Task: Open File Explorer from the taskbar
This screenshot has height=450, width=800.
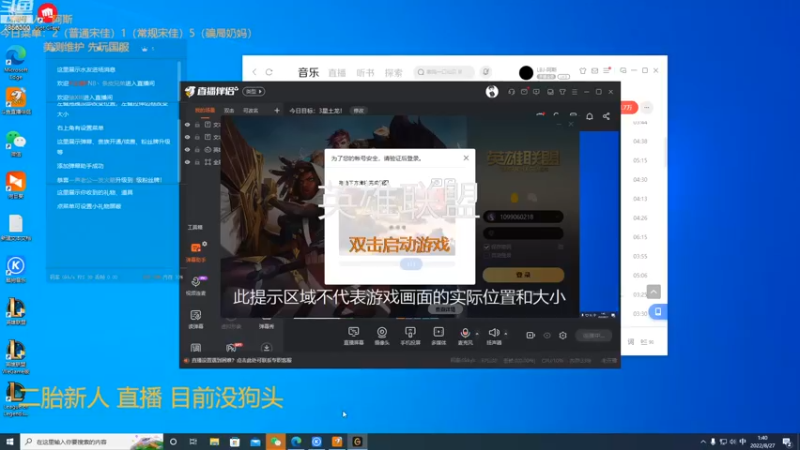Action: [x=214, y=441]
